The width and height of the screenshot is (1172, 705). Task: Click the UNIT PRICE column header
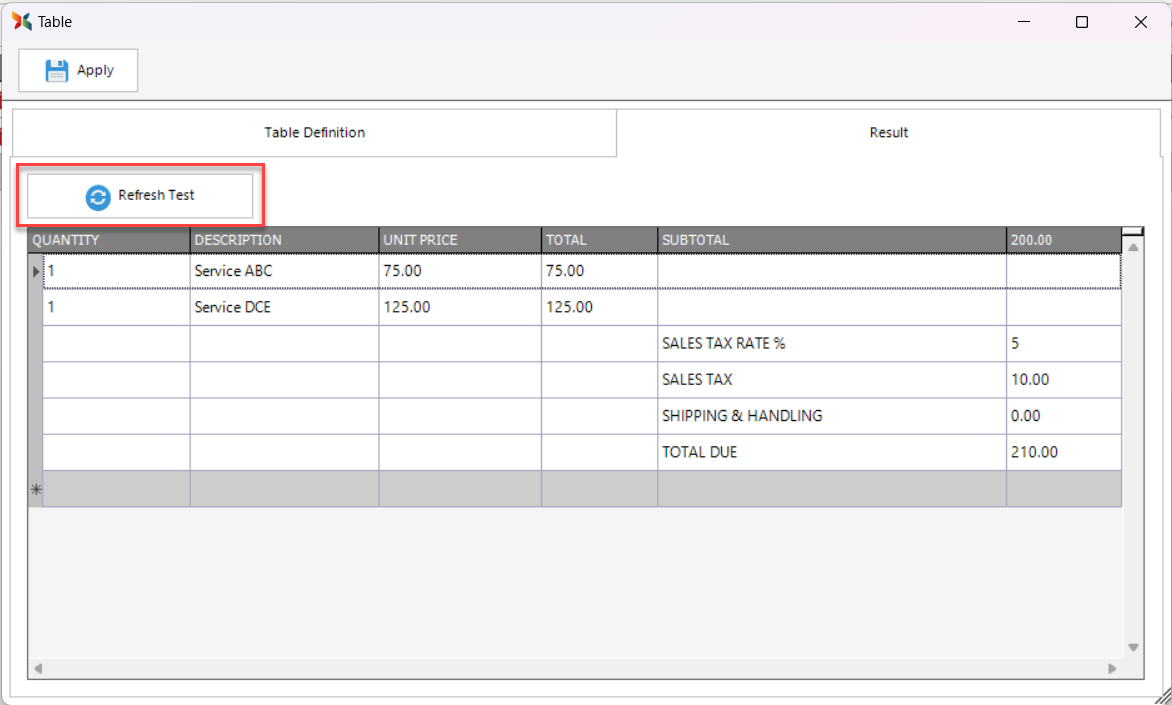[x=460, y=240]
